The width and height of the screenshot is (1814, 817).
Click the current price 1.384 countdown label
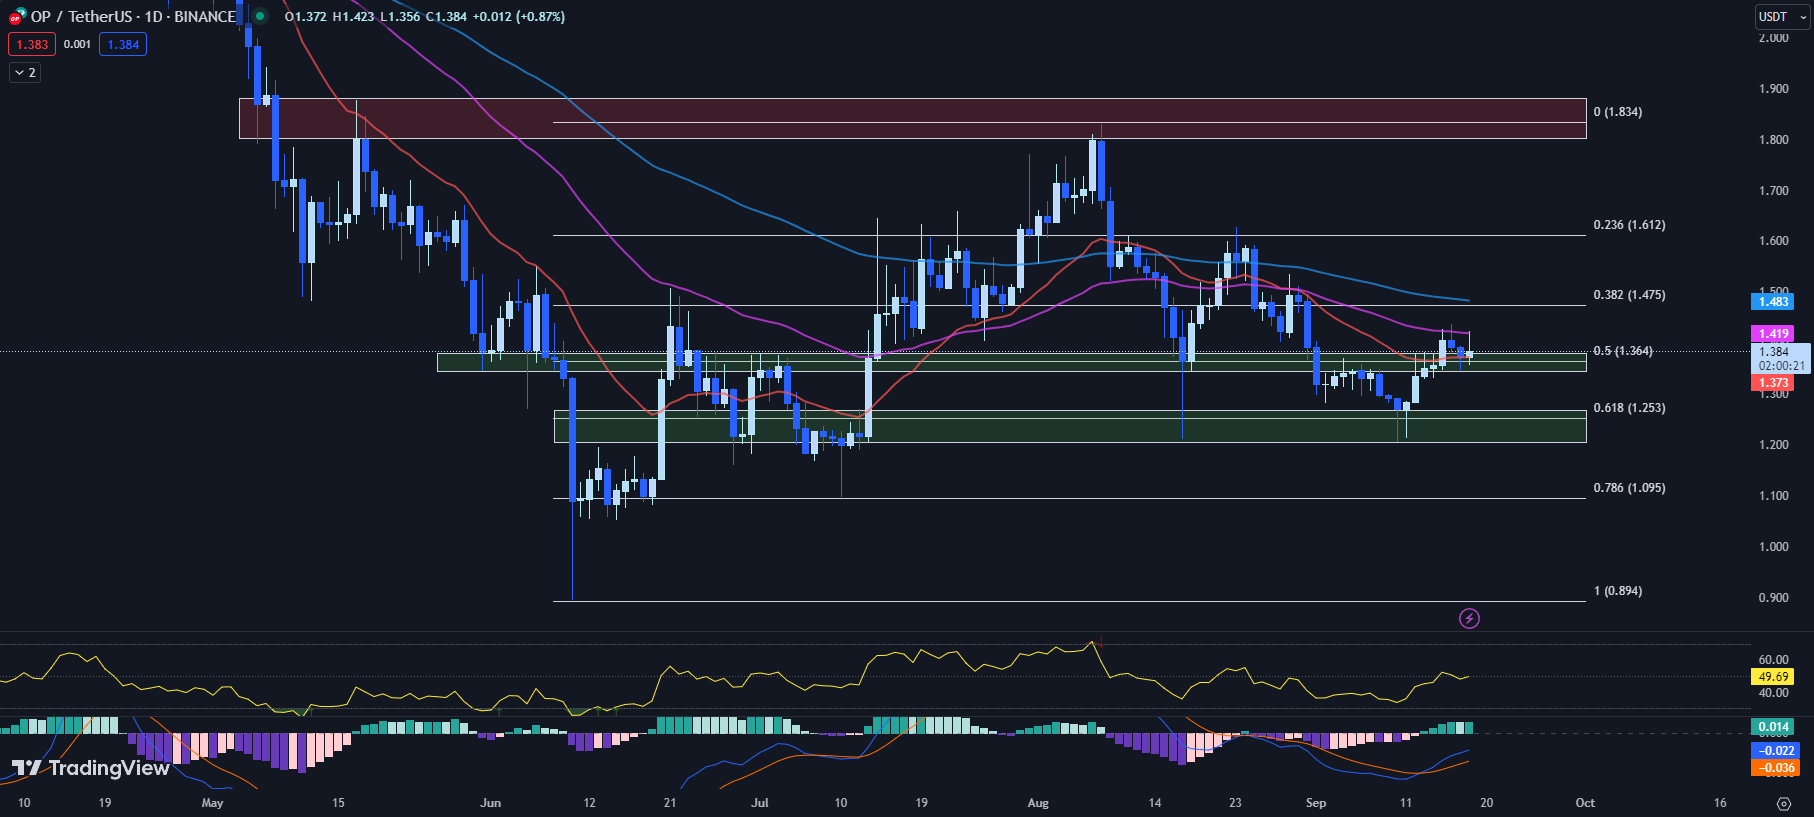tap(1780, 358)
